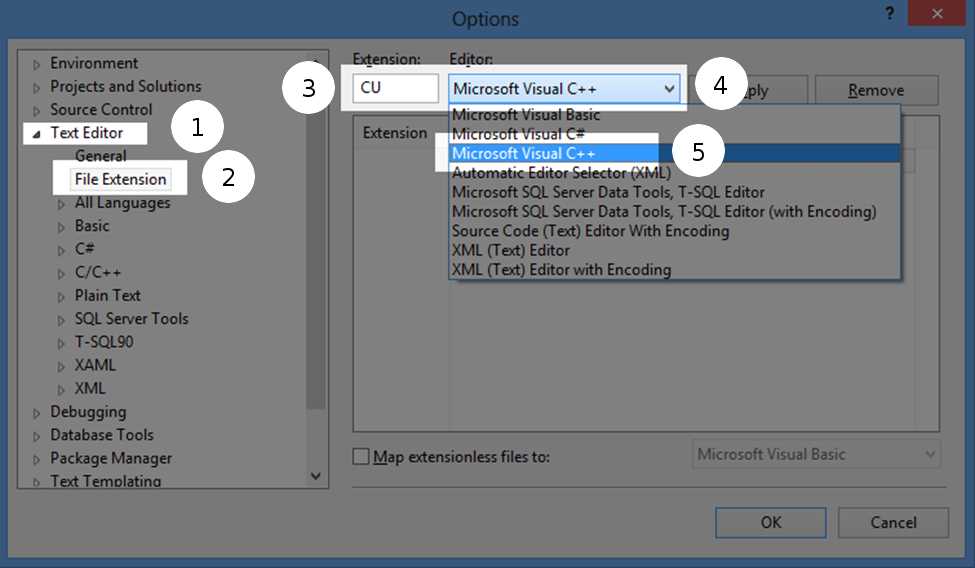Open General under Text Editor
Image resolution: width=975 pixels, height=568 pixels.
(100, 156)
